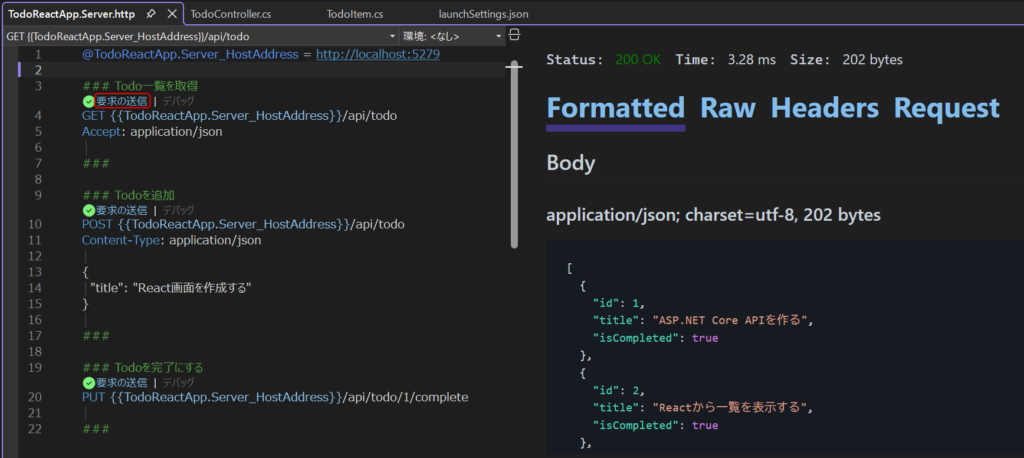
Task: Send the GET api/todo request
Action: [121, 101]
